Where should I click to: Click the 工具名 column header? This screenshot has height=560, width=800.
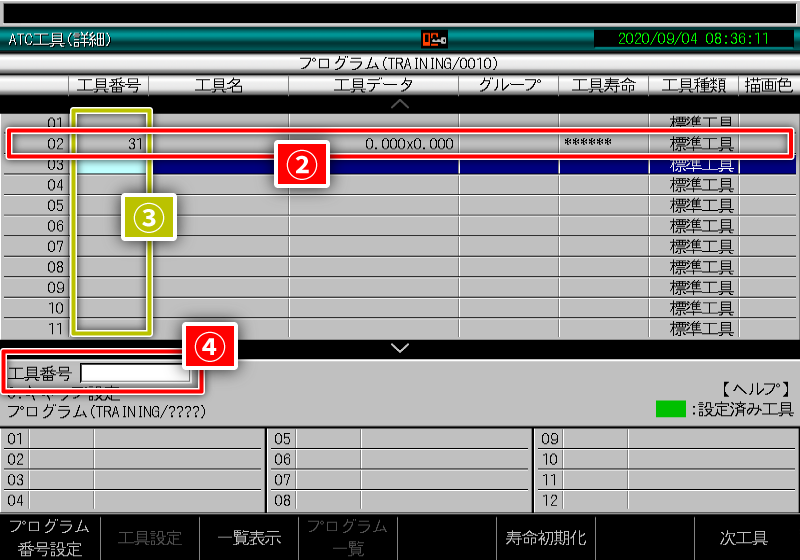point(218,86)
